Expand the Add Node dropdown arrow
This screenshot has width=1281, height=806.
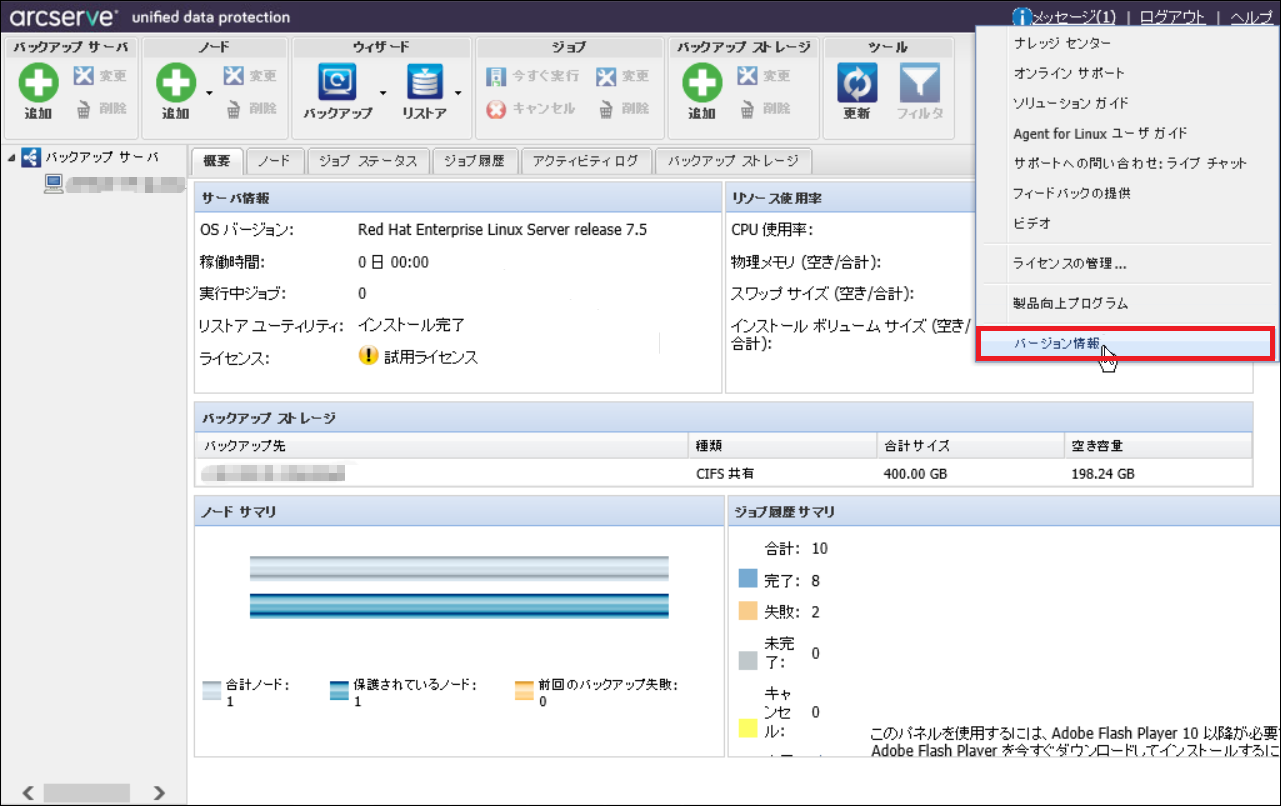tap(210, 93)
